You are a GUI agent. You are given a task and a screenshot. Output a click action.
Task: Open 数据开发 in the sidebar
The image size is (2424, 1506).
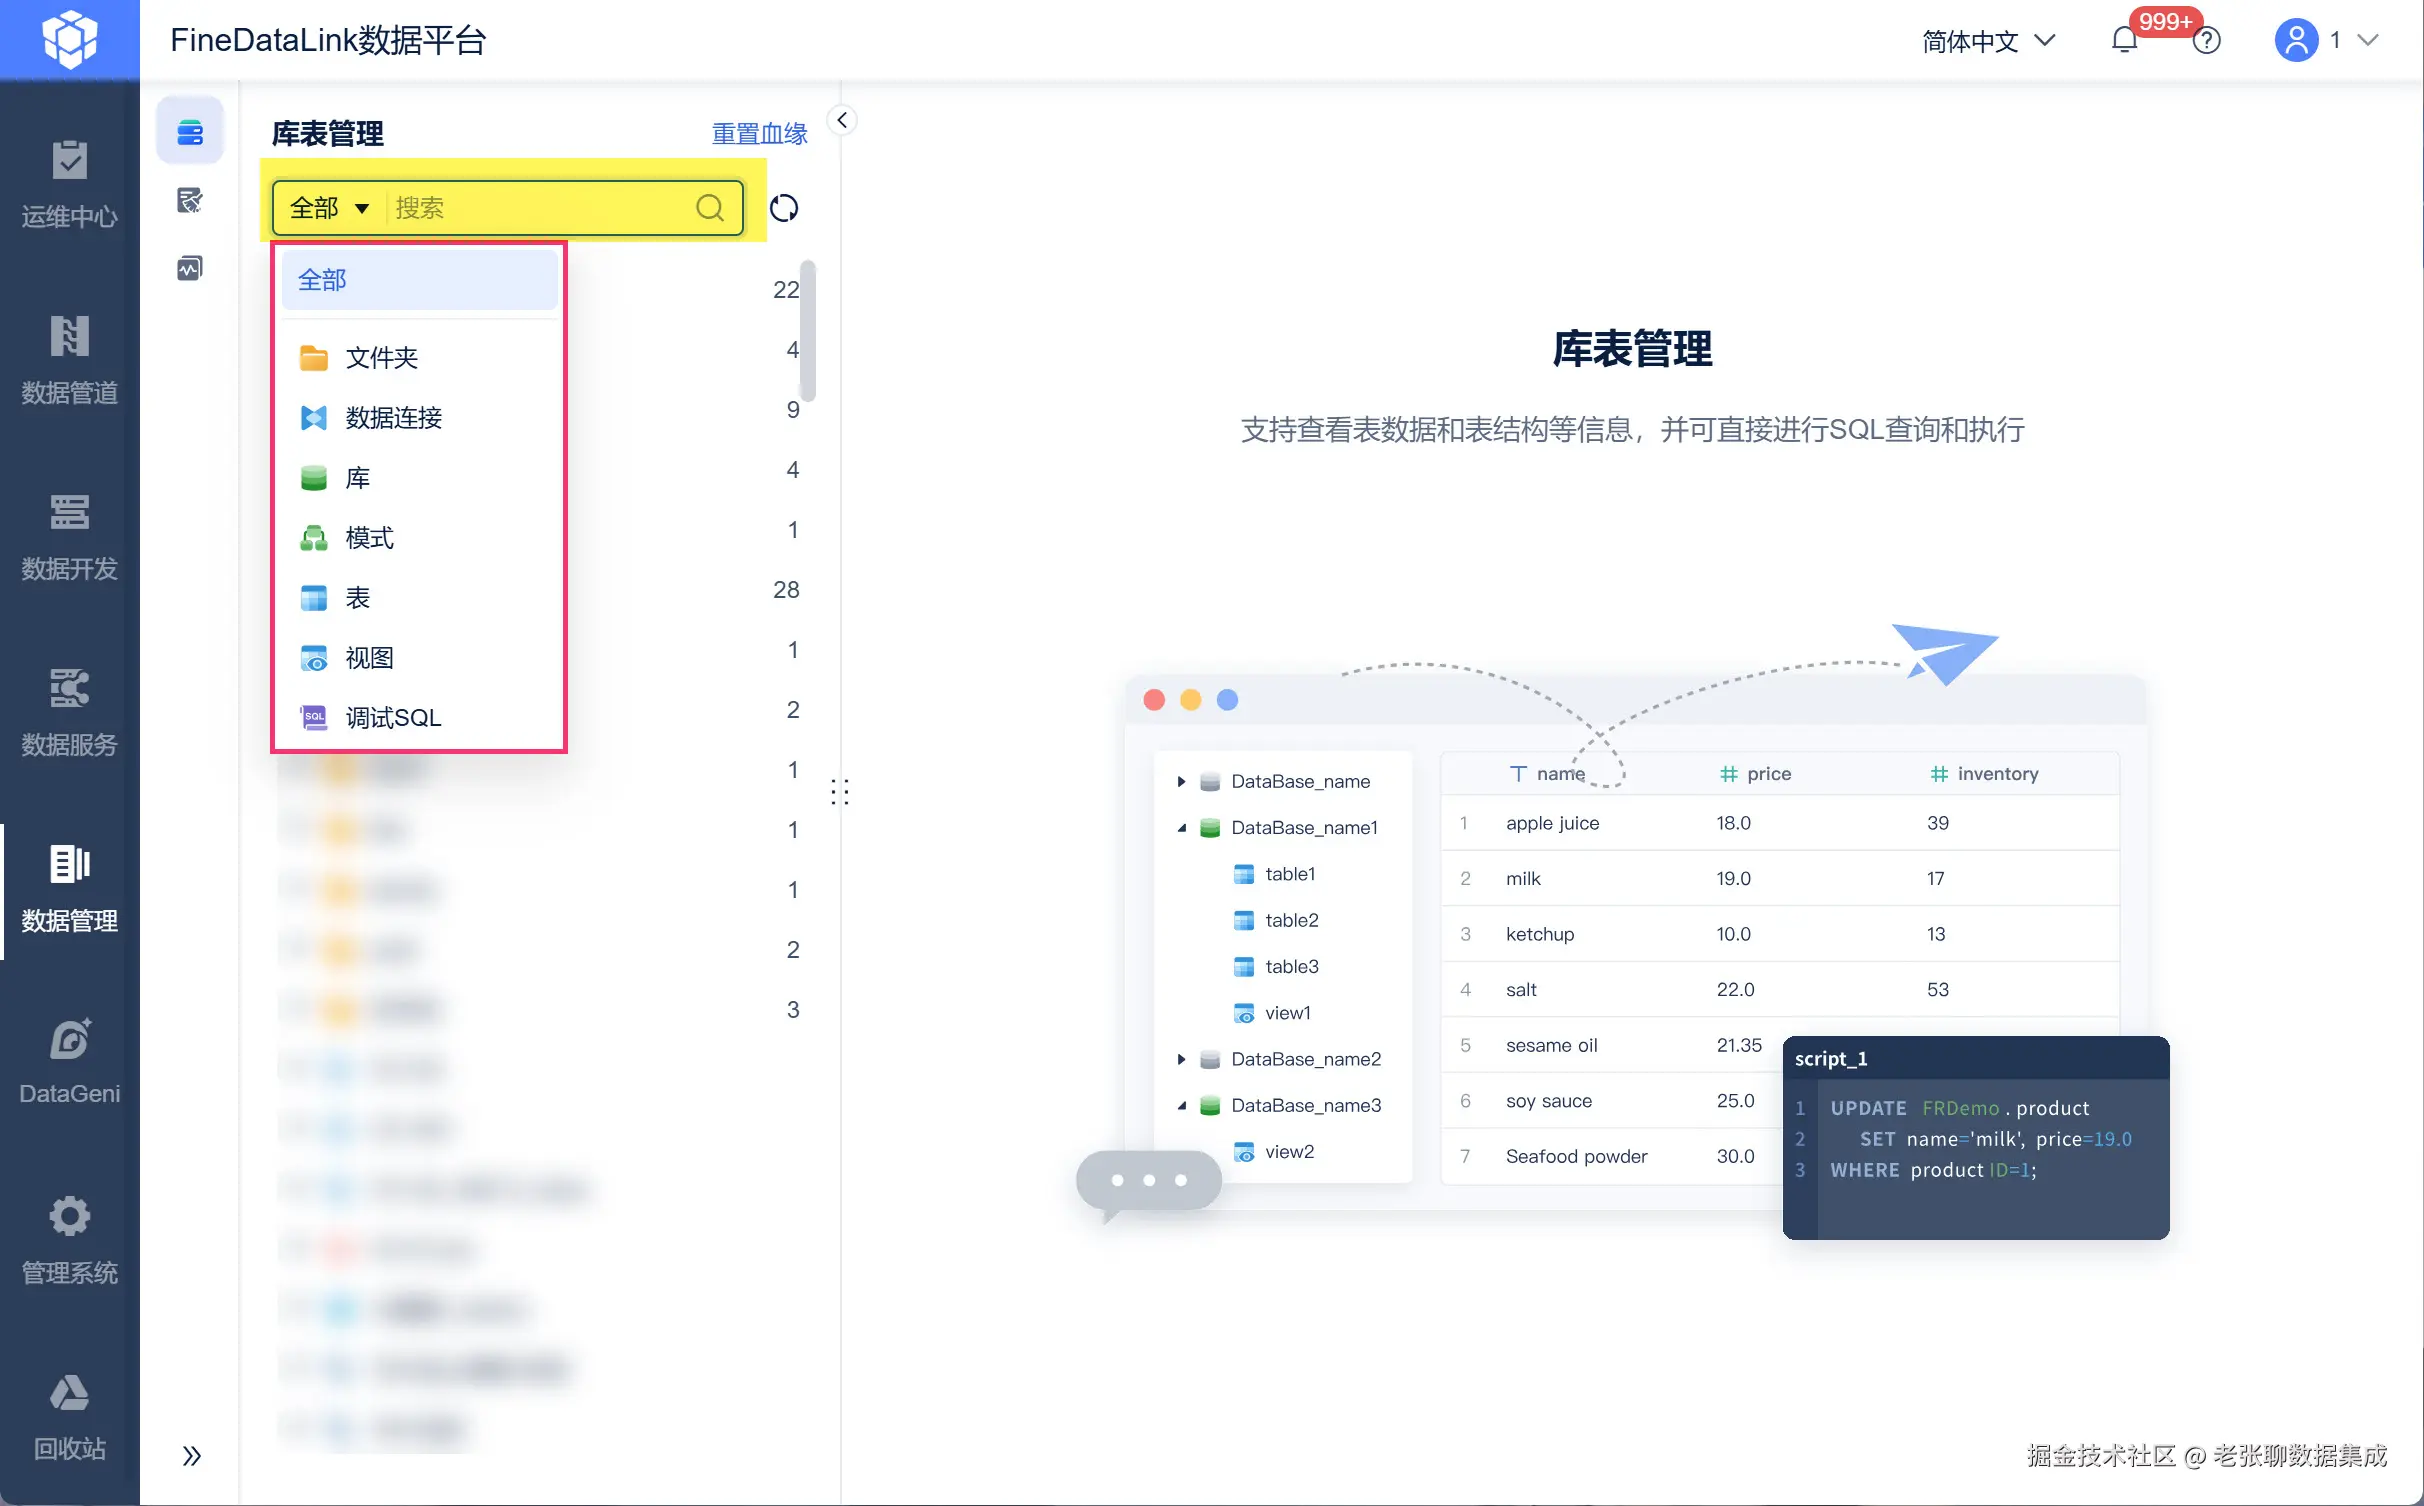pos(69,536)
